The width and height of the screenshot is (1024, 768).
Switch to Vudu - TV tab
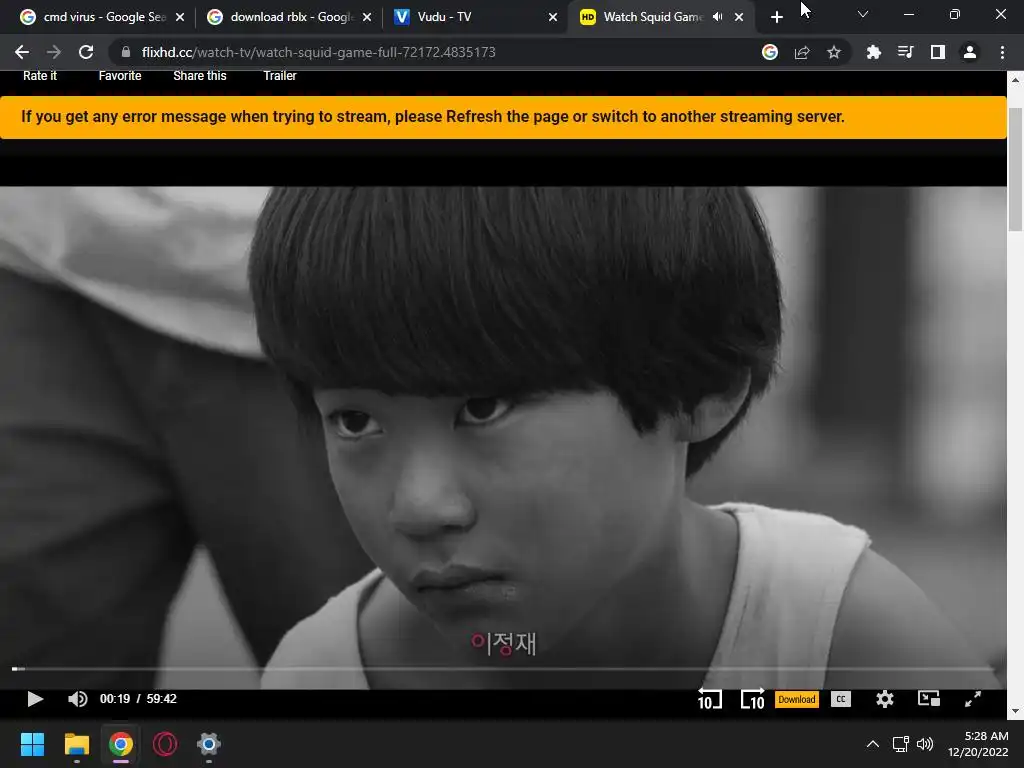click(x=475, y=17)
